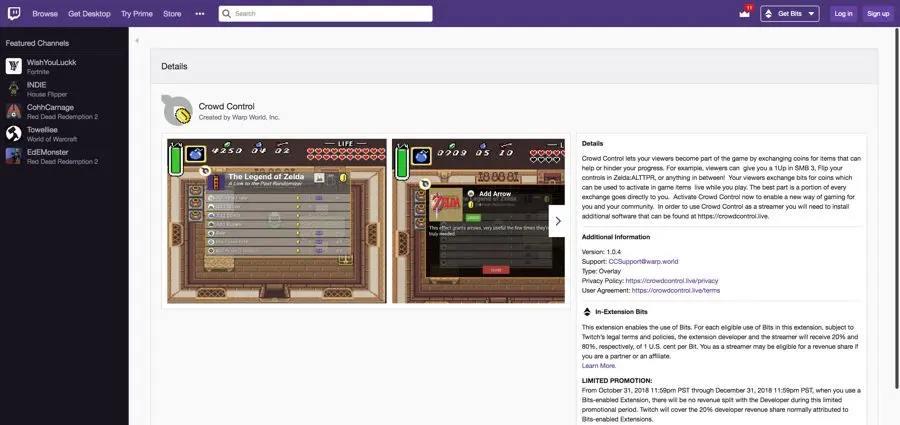The width and height of the screenshot is (900, 425).
Task: View the first Zelda screenshot thumbnail
Action: click(x=277, y=221)
